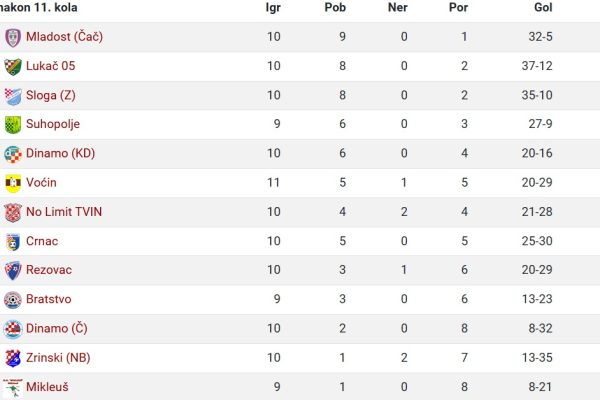Click the Zrinski (NB) club crest

coord(13,358)
